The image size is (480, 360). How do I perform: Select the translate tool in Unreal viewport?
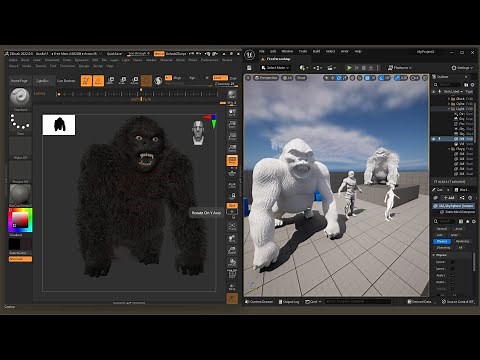point(332,78)
